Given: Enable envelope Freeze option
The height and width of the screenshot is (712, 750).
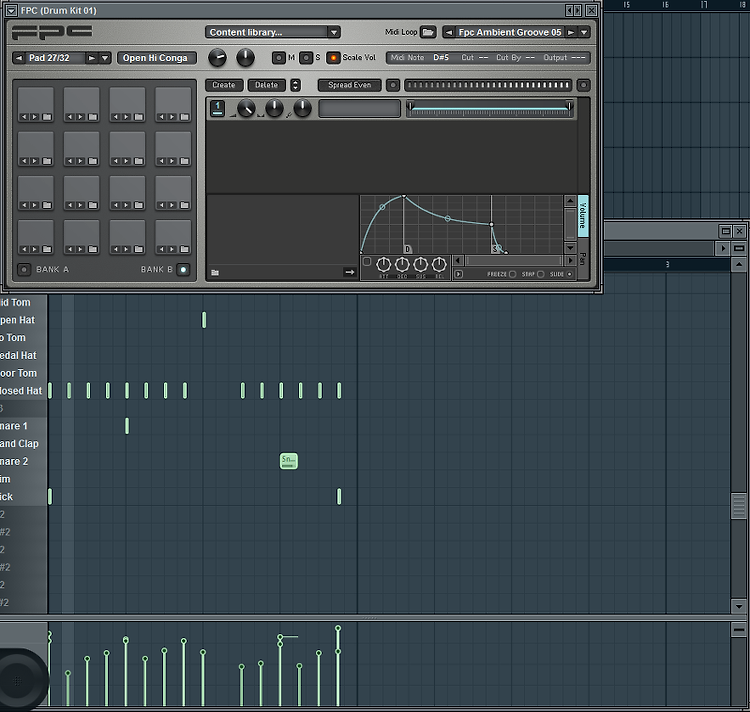Looking at the screenshot, I should click(x=512, y=274).
